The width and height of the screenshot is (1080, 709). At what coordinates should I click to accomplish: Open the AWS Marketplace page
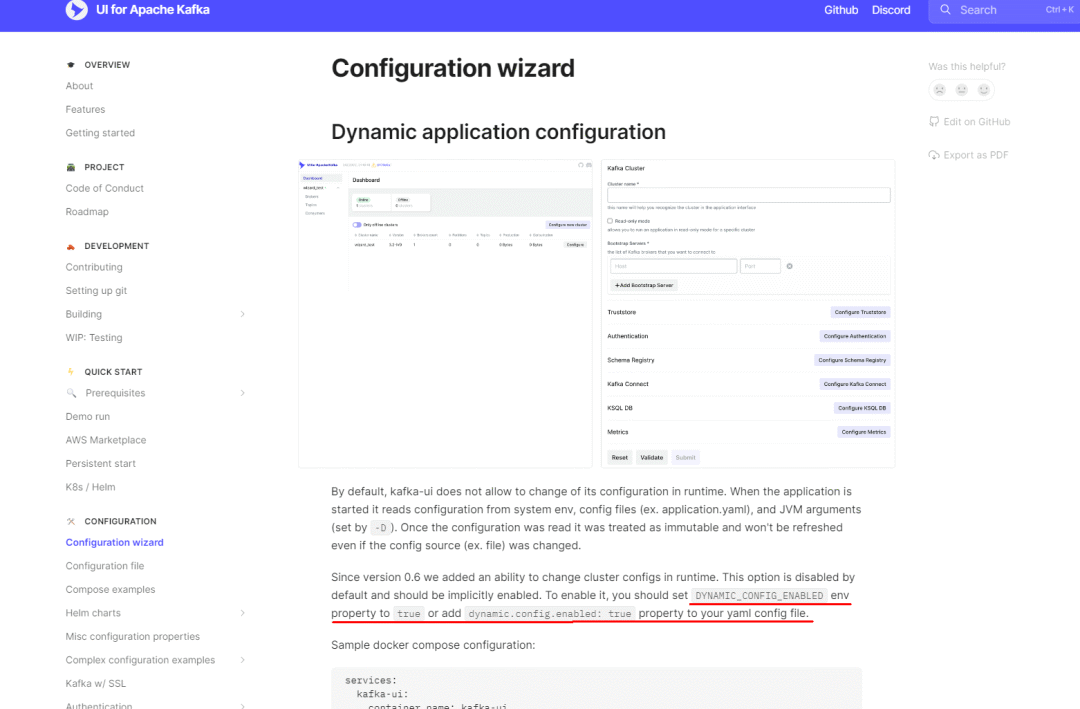(x=105, y=440)
